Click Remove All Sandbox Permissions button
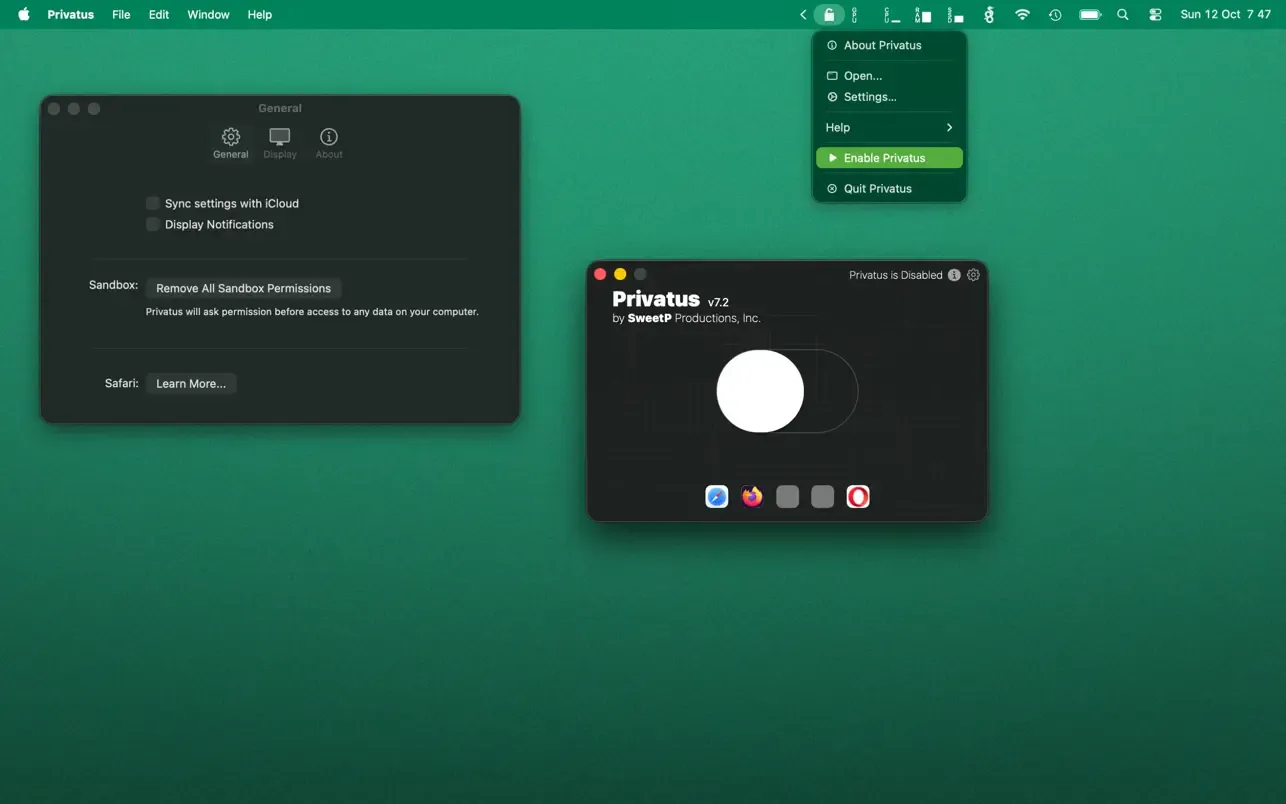The image size is (1286, 804). coord(243,288)
